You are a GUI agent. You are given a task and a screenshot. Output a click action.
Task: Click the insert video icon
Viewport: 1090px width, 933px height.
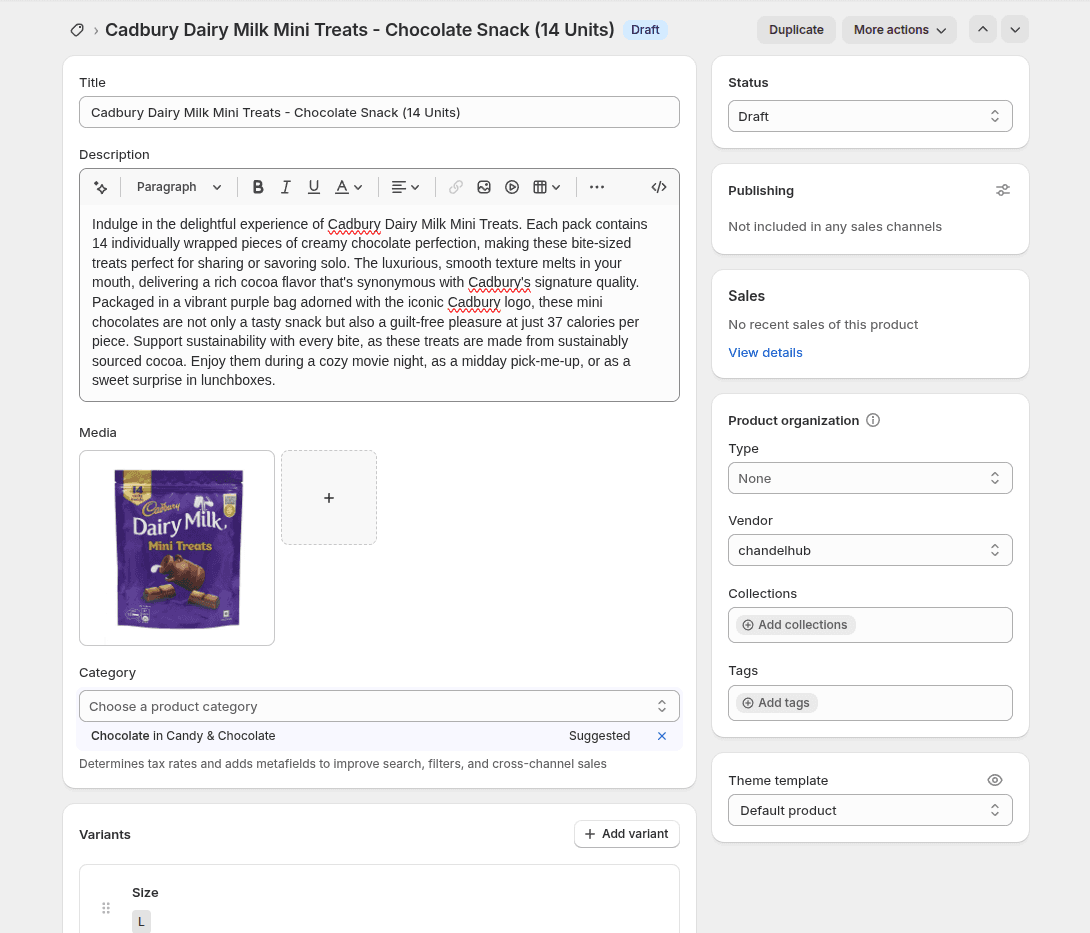coord(512,187)
